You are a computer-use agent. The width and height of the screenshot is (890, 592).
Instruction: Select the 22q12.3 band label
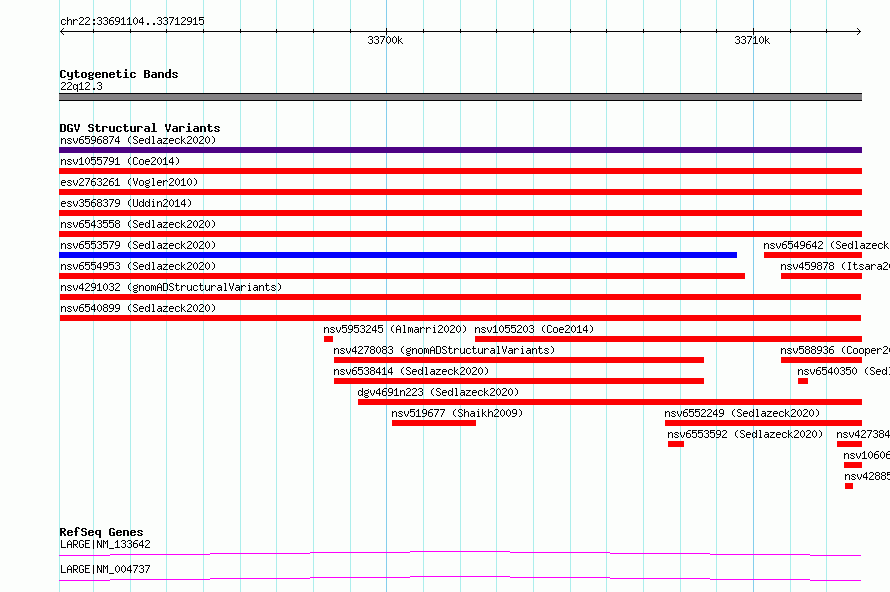[x=81, y=86]
